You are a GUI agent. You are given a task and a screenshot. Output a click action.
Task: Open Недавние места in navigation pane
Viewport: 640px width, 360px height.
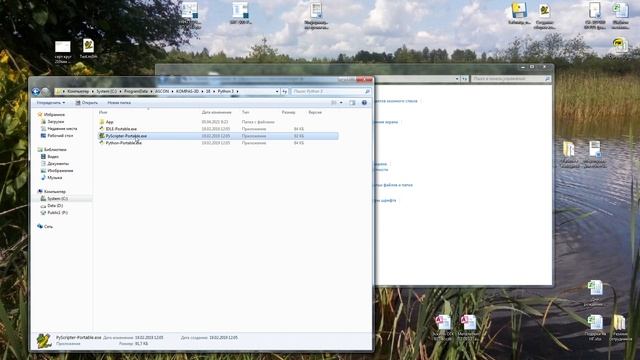click(x=62, y=129)
